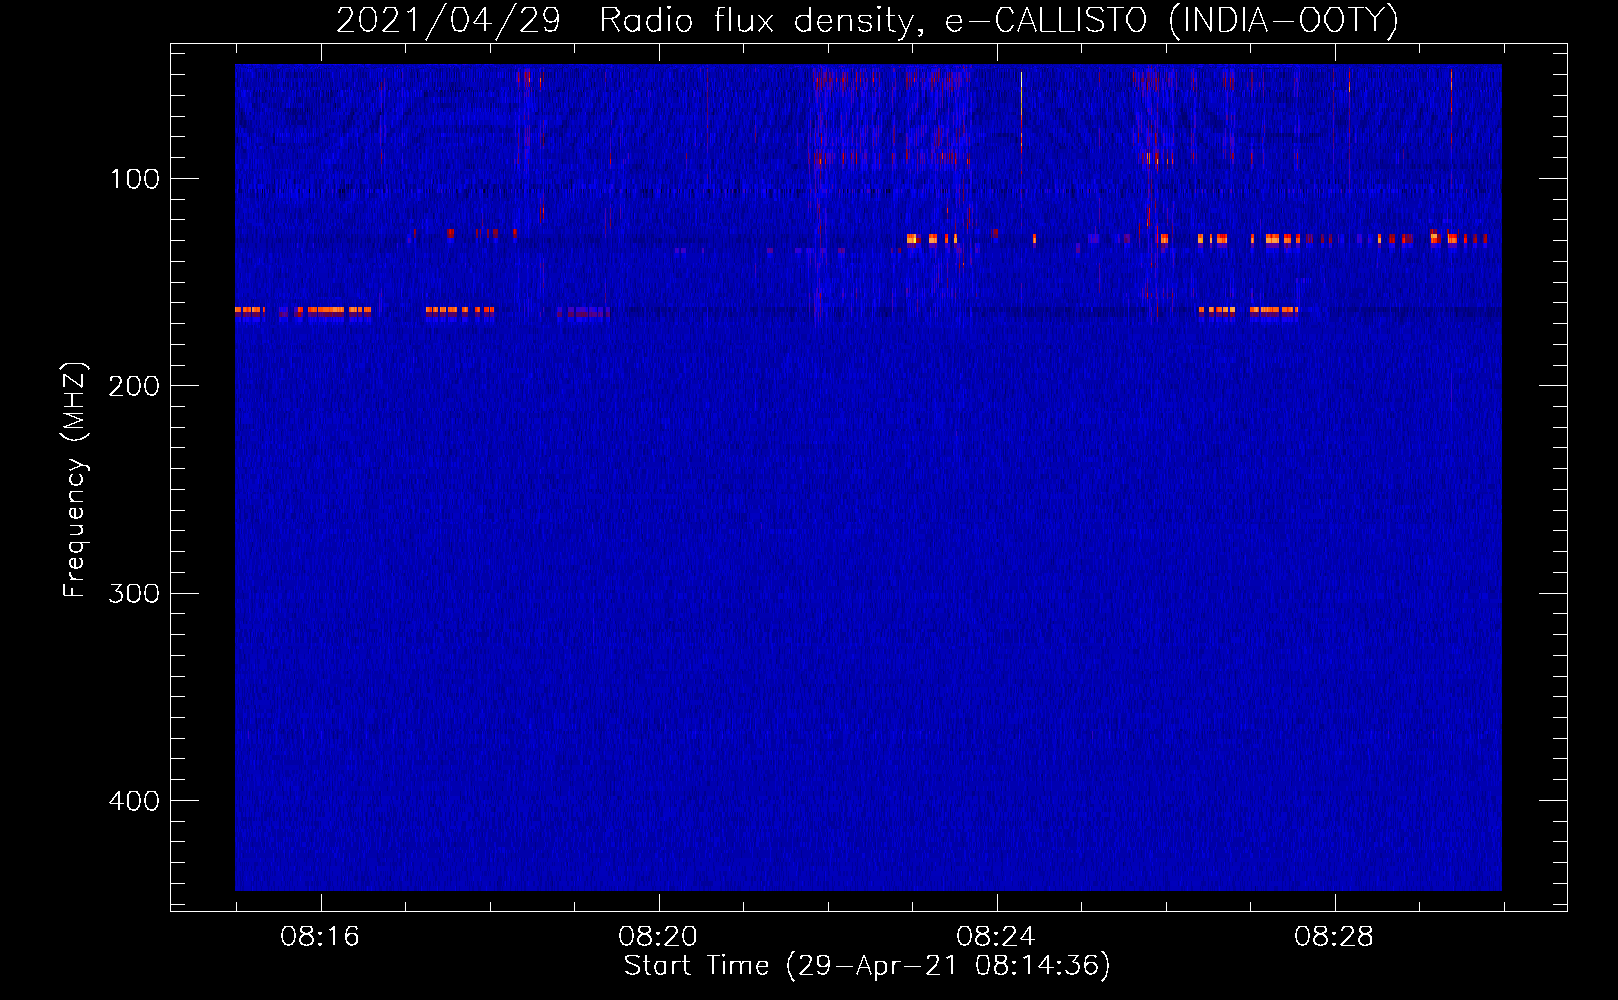This screenshot has width=1618, height=1000.
Task: Click the 08:24 time tick label
Action: coord(996,937)
